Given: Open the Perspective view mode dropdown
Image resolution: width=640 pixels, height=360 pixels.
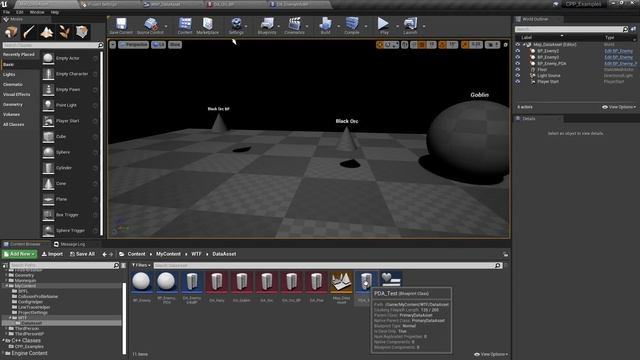Looking at the screenshot, I should [x=133, y=44].
